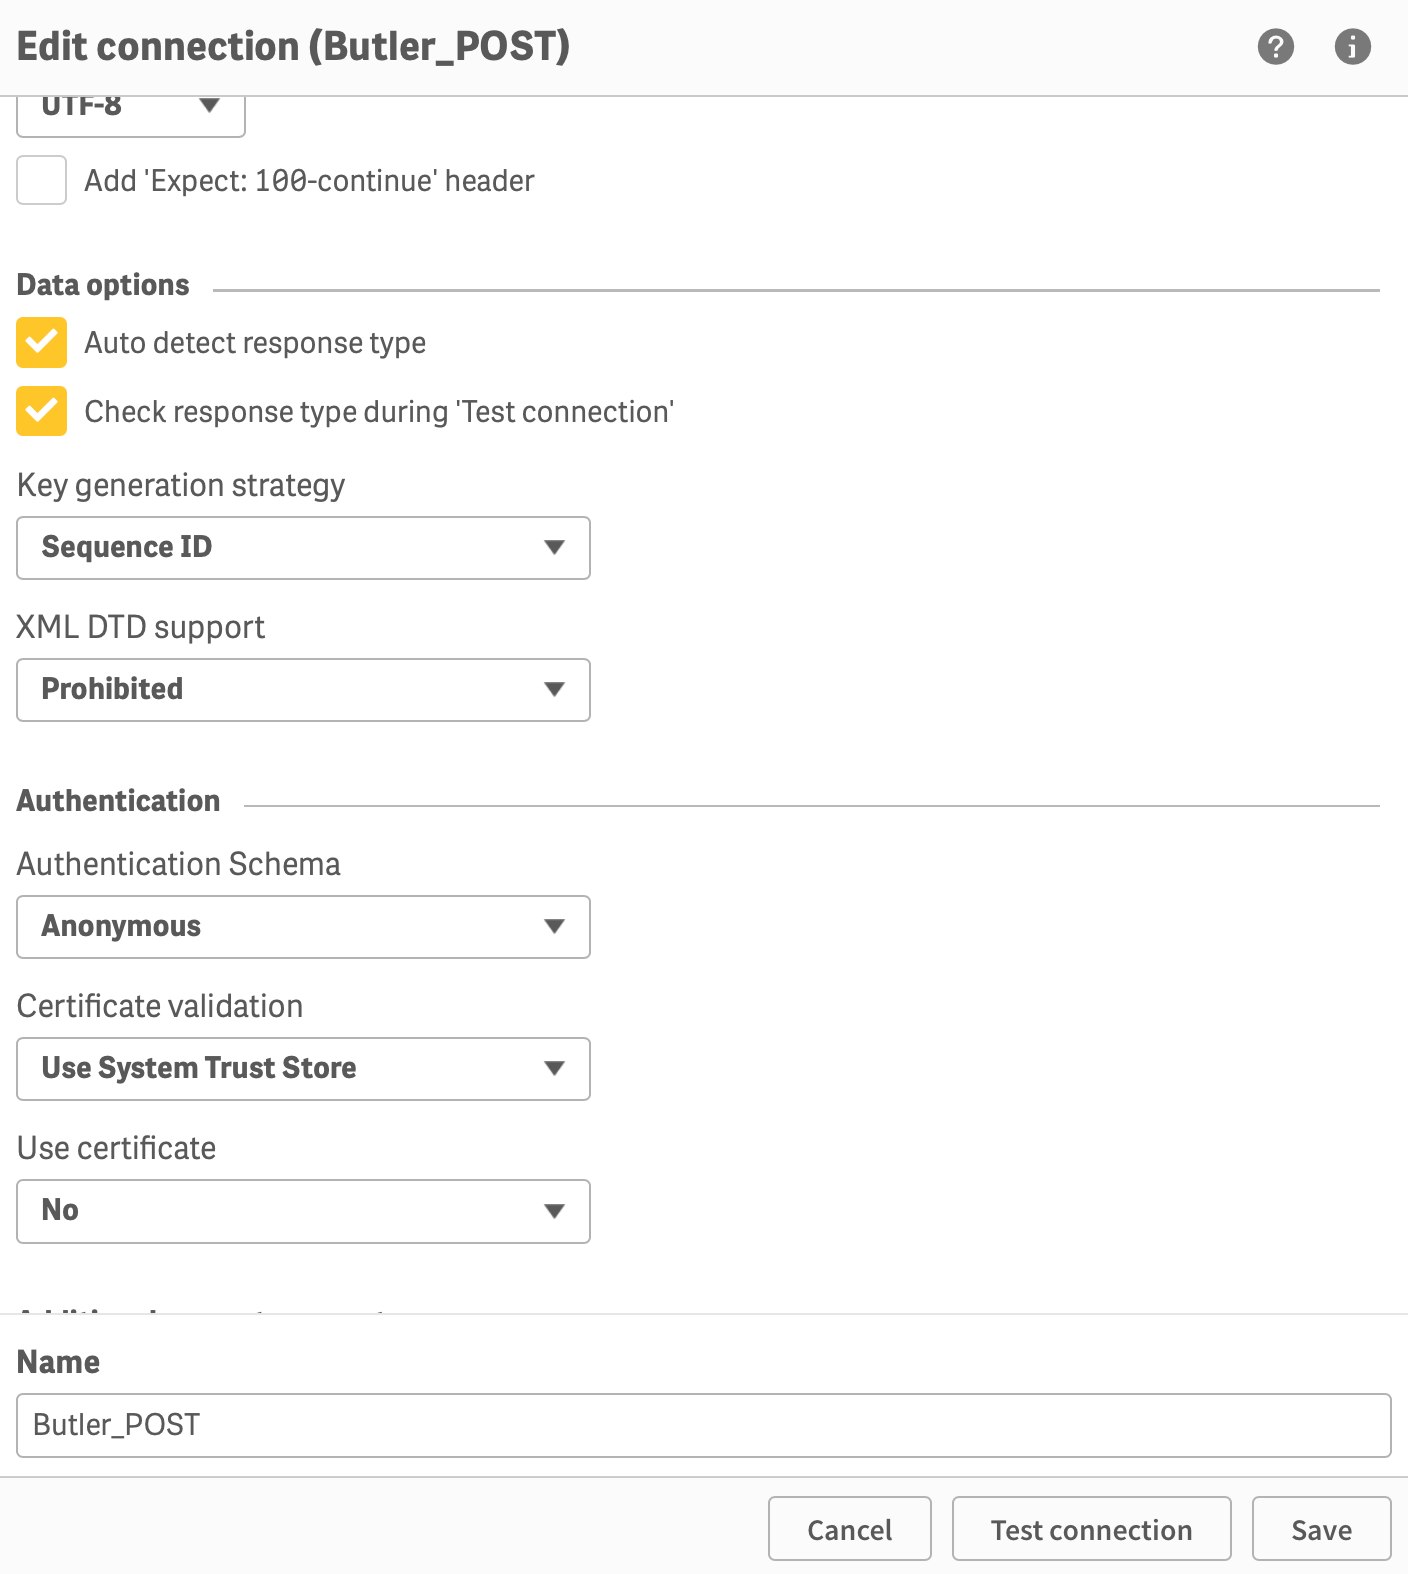The image size is (1408, 1574).
Task: Uncheck Auto detect response type
Action: point(42,343)
